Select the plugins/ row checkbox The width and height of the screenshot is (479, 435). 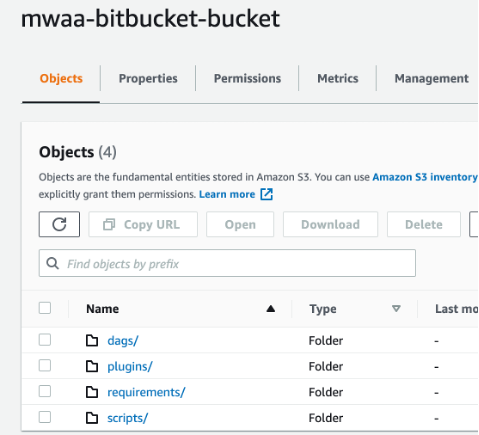(45, 366)
